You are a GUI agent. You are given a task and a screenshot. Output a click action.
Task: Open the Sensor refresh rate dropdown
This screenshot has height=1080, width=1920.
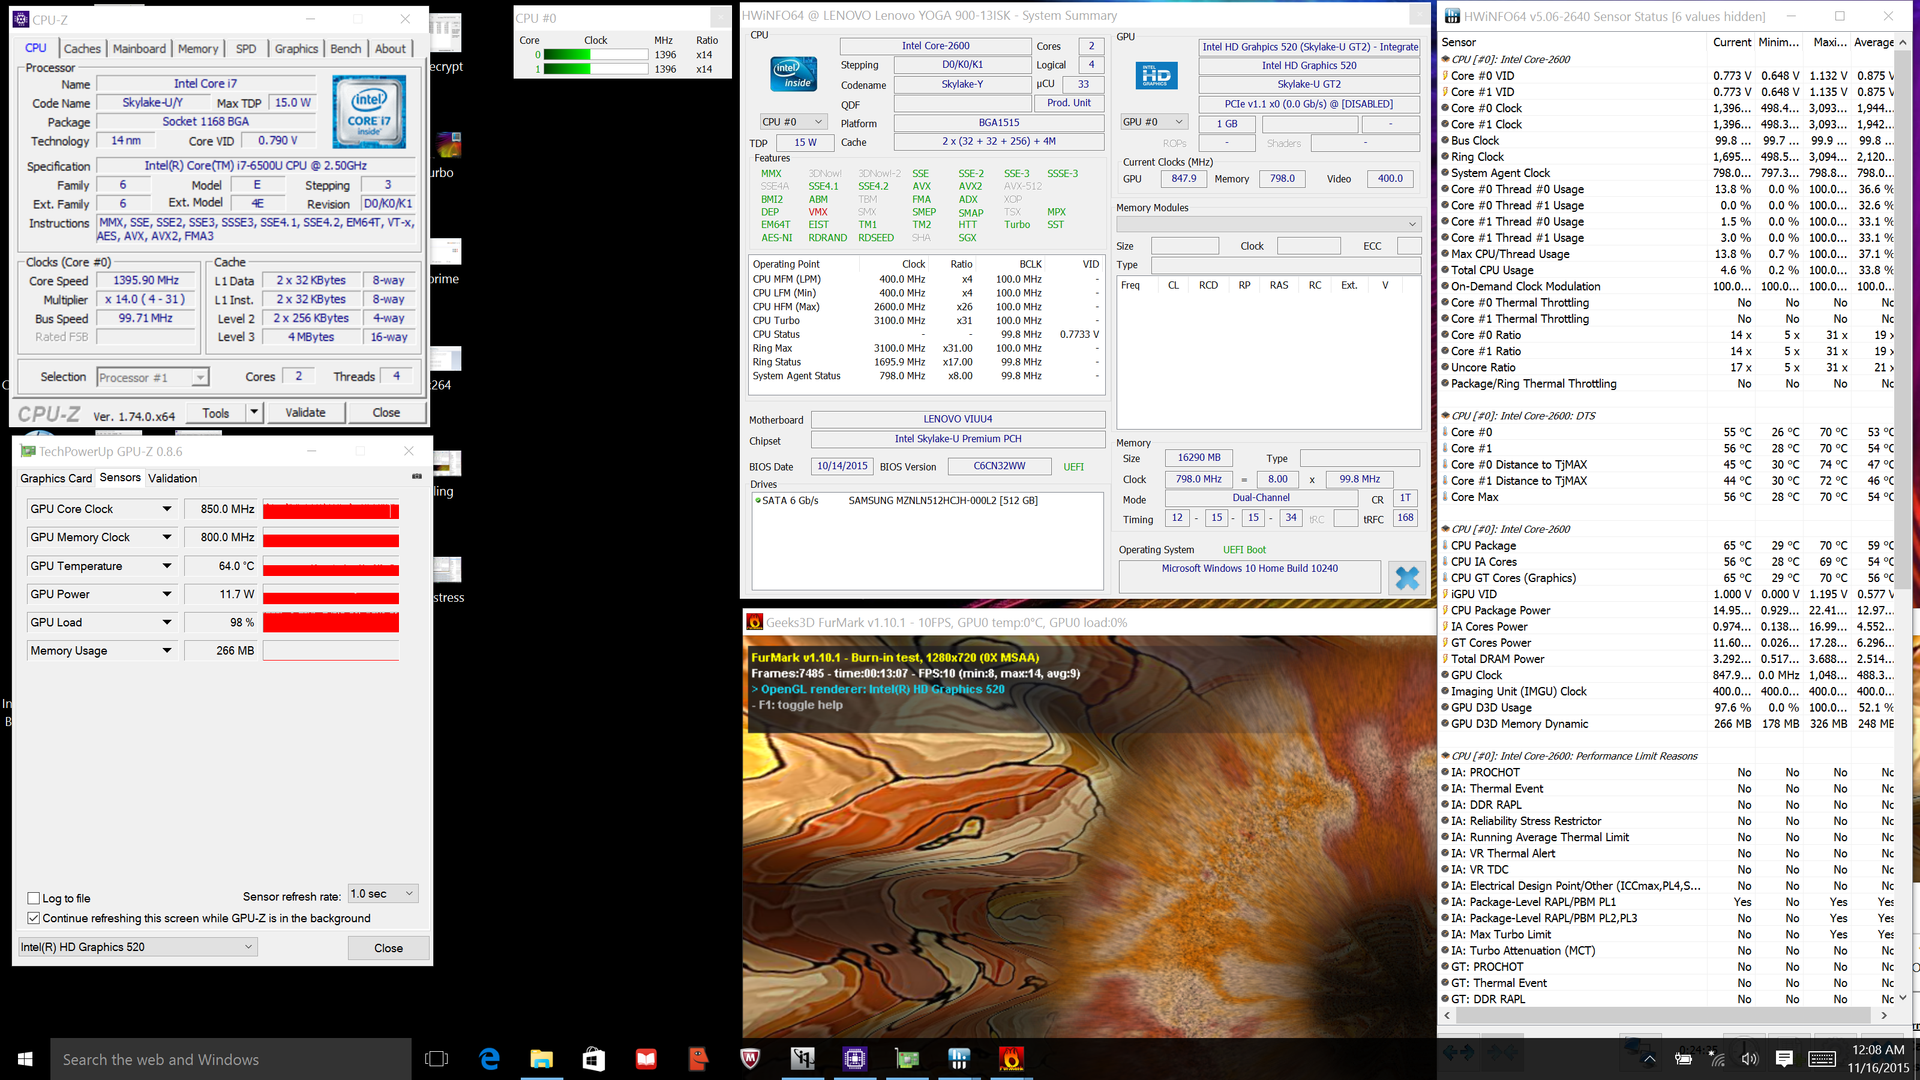point(383,893)
